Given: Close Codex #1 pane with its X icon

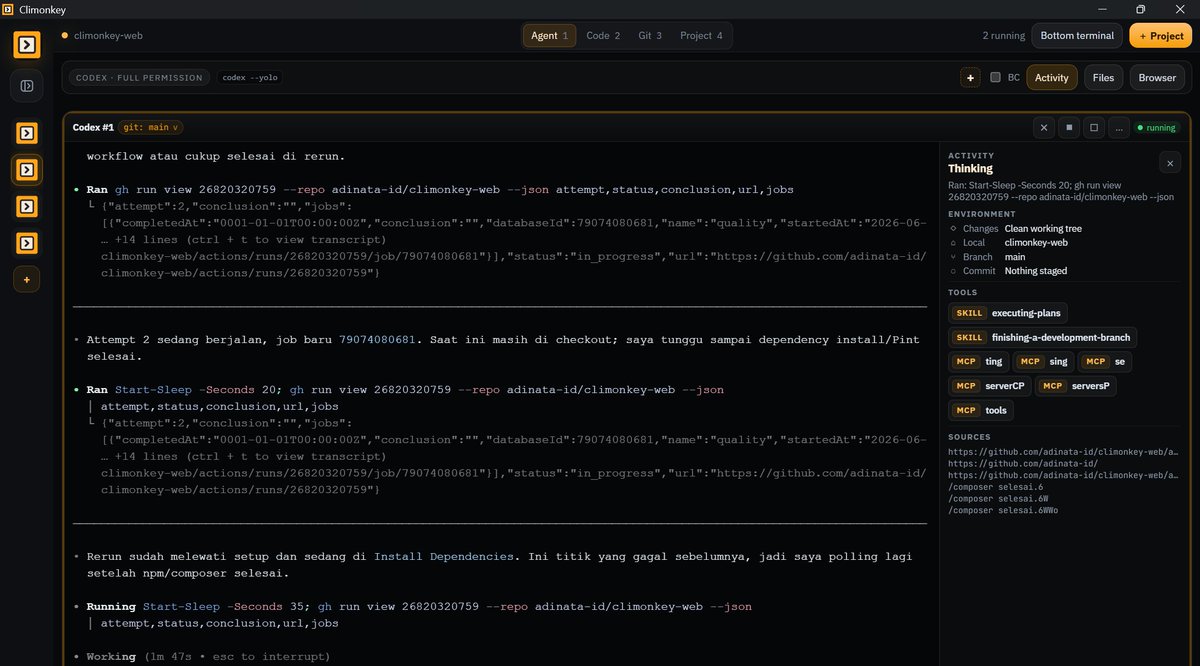Looking at the screenshot, I should tap(1044, 128).
